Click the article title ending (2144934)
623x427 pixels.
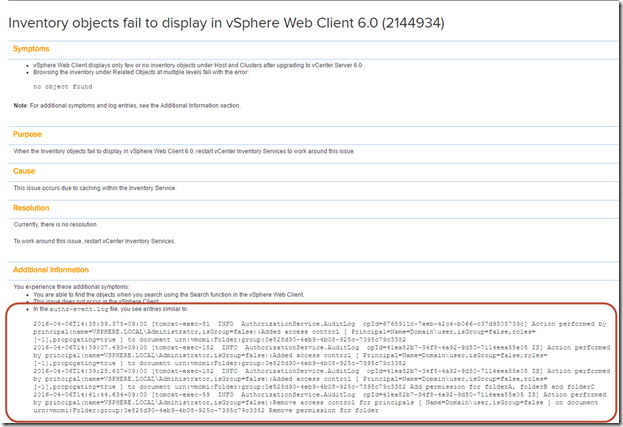coord(226,23)
